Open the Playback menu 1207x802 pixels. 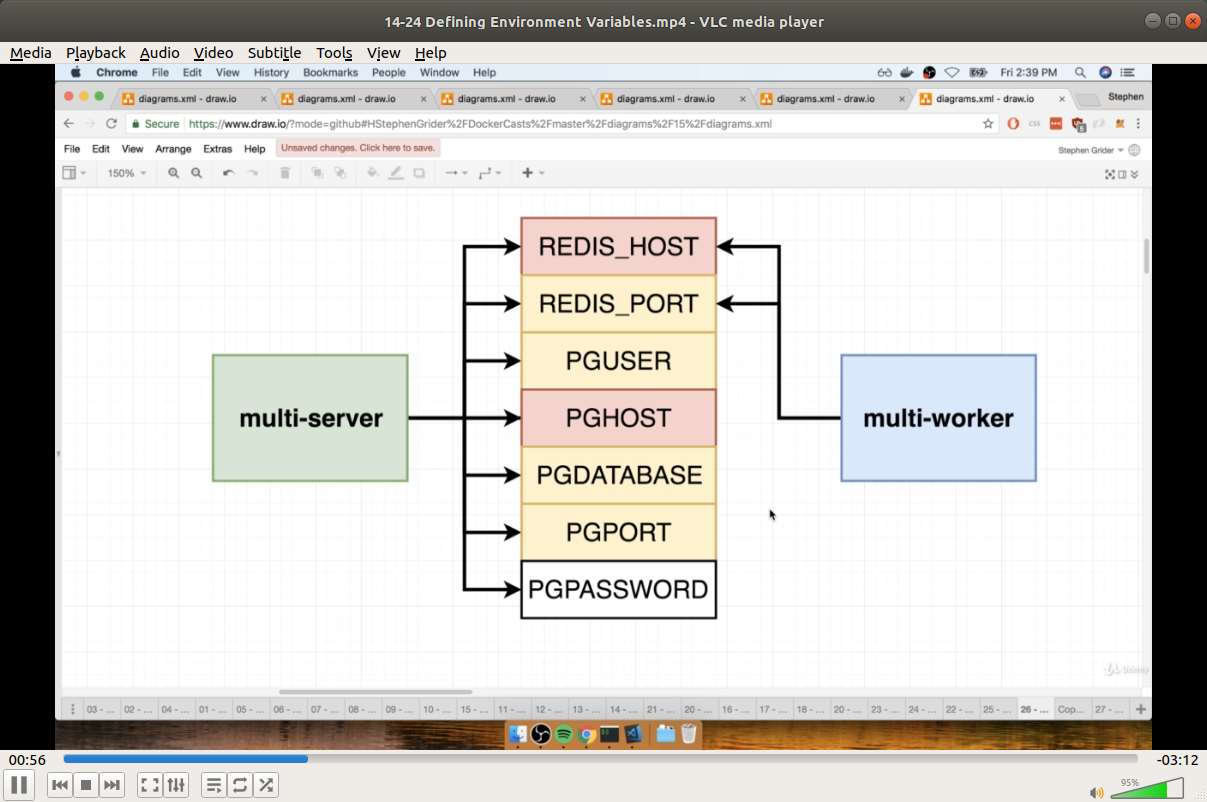(96, 53)
